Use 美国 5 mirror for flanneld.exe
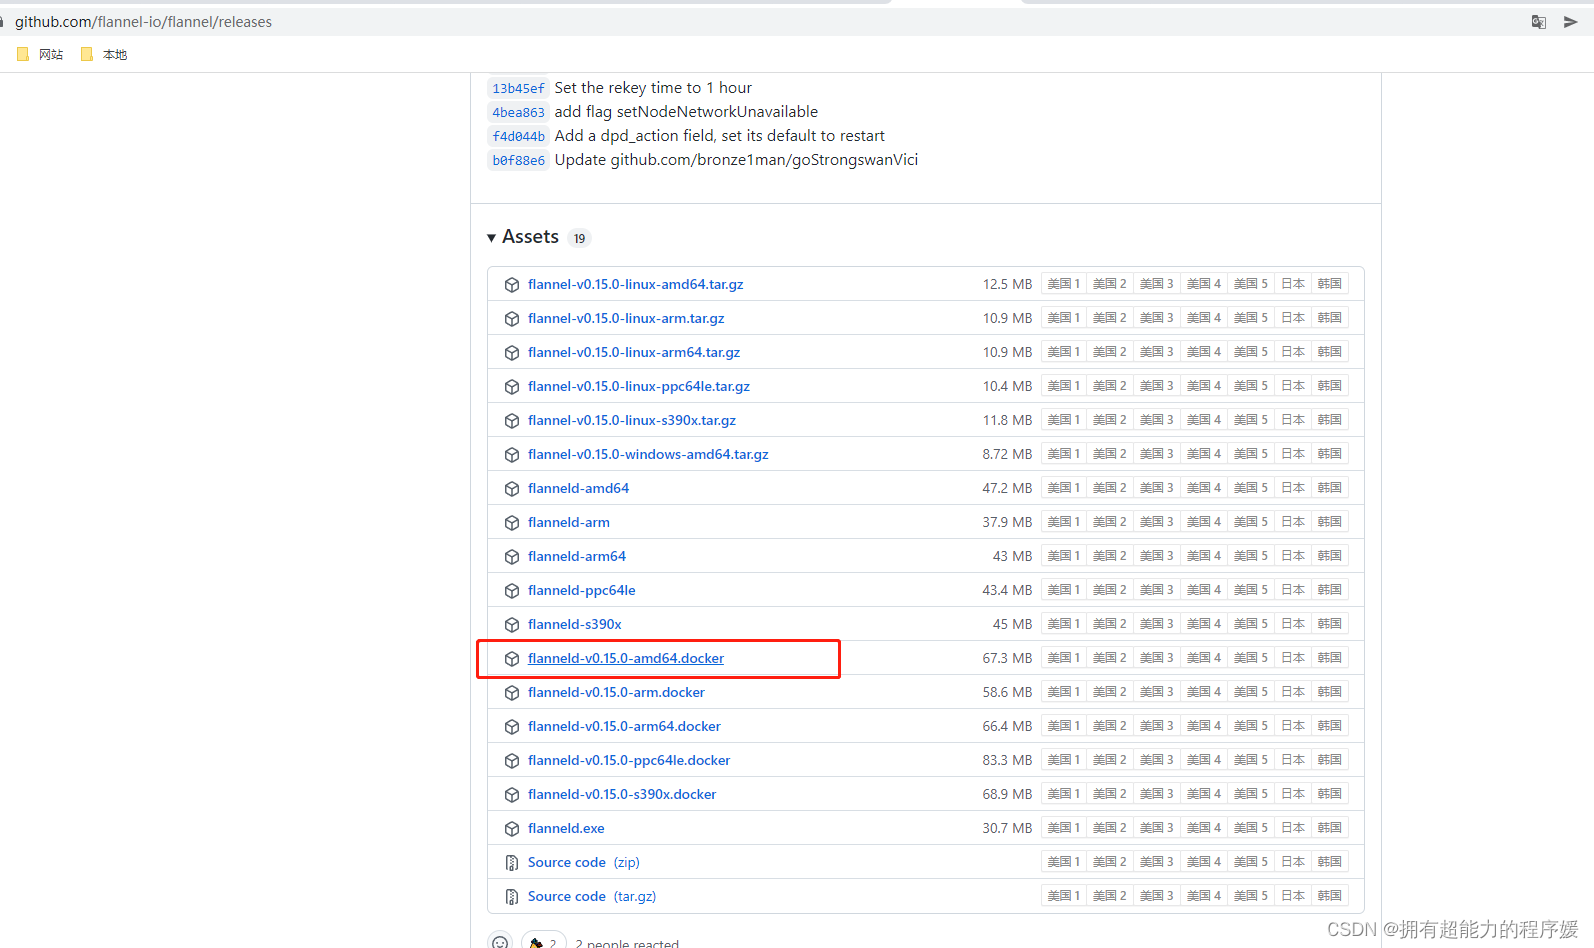The height and width of the screenshot is (948, 1594). tap(1251, 828)
